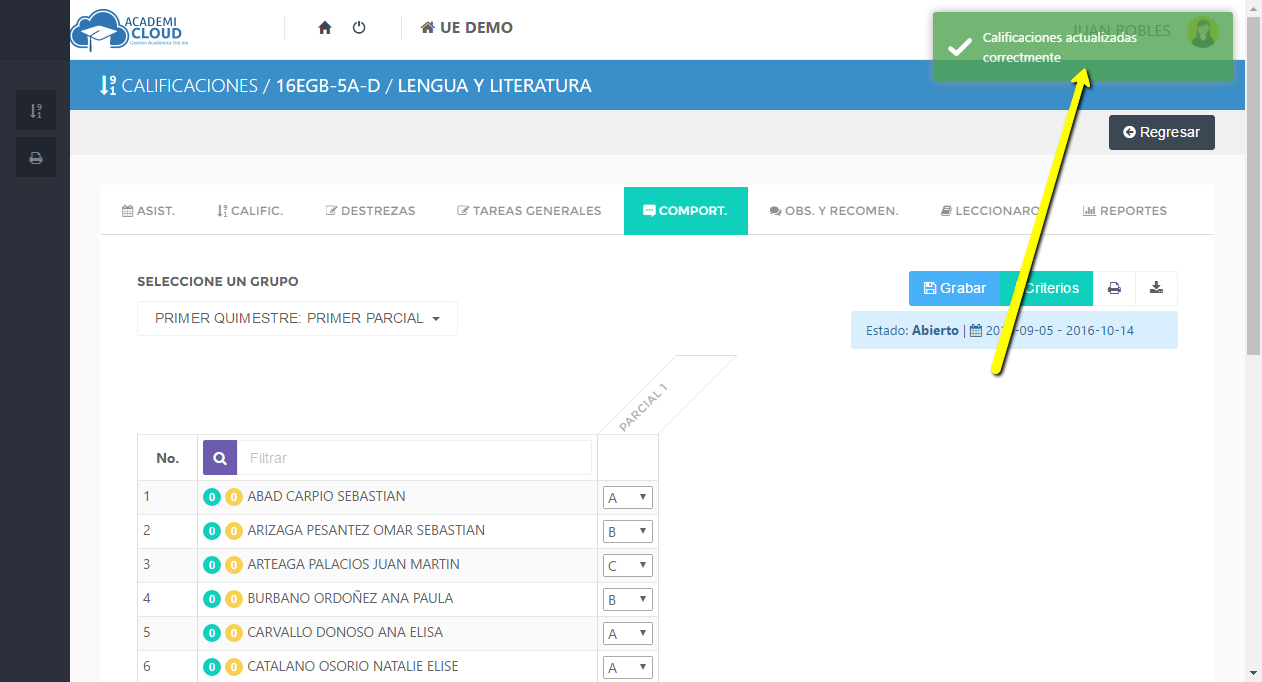Click yellow badge for Arteaga Palacios
This screenshot has height=682, width=1262.
[x=233, y=565]
